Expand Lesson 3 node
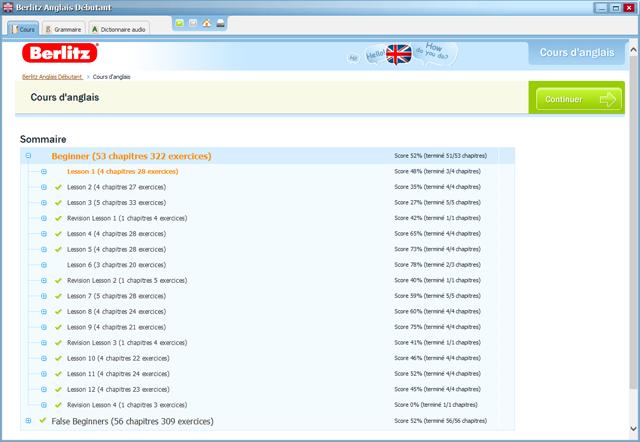Image resolution: width=640 pixels, height=442 pixels. click(x=44, y=203)
